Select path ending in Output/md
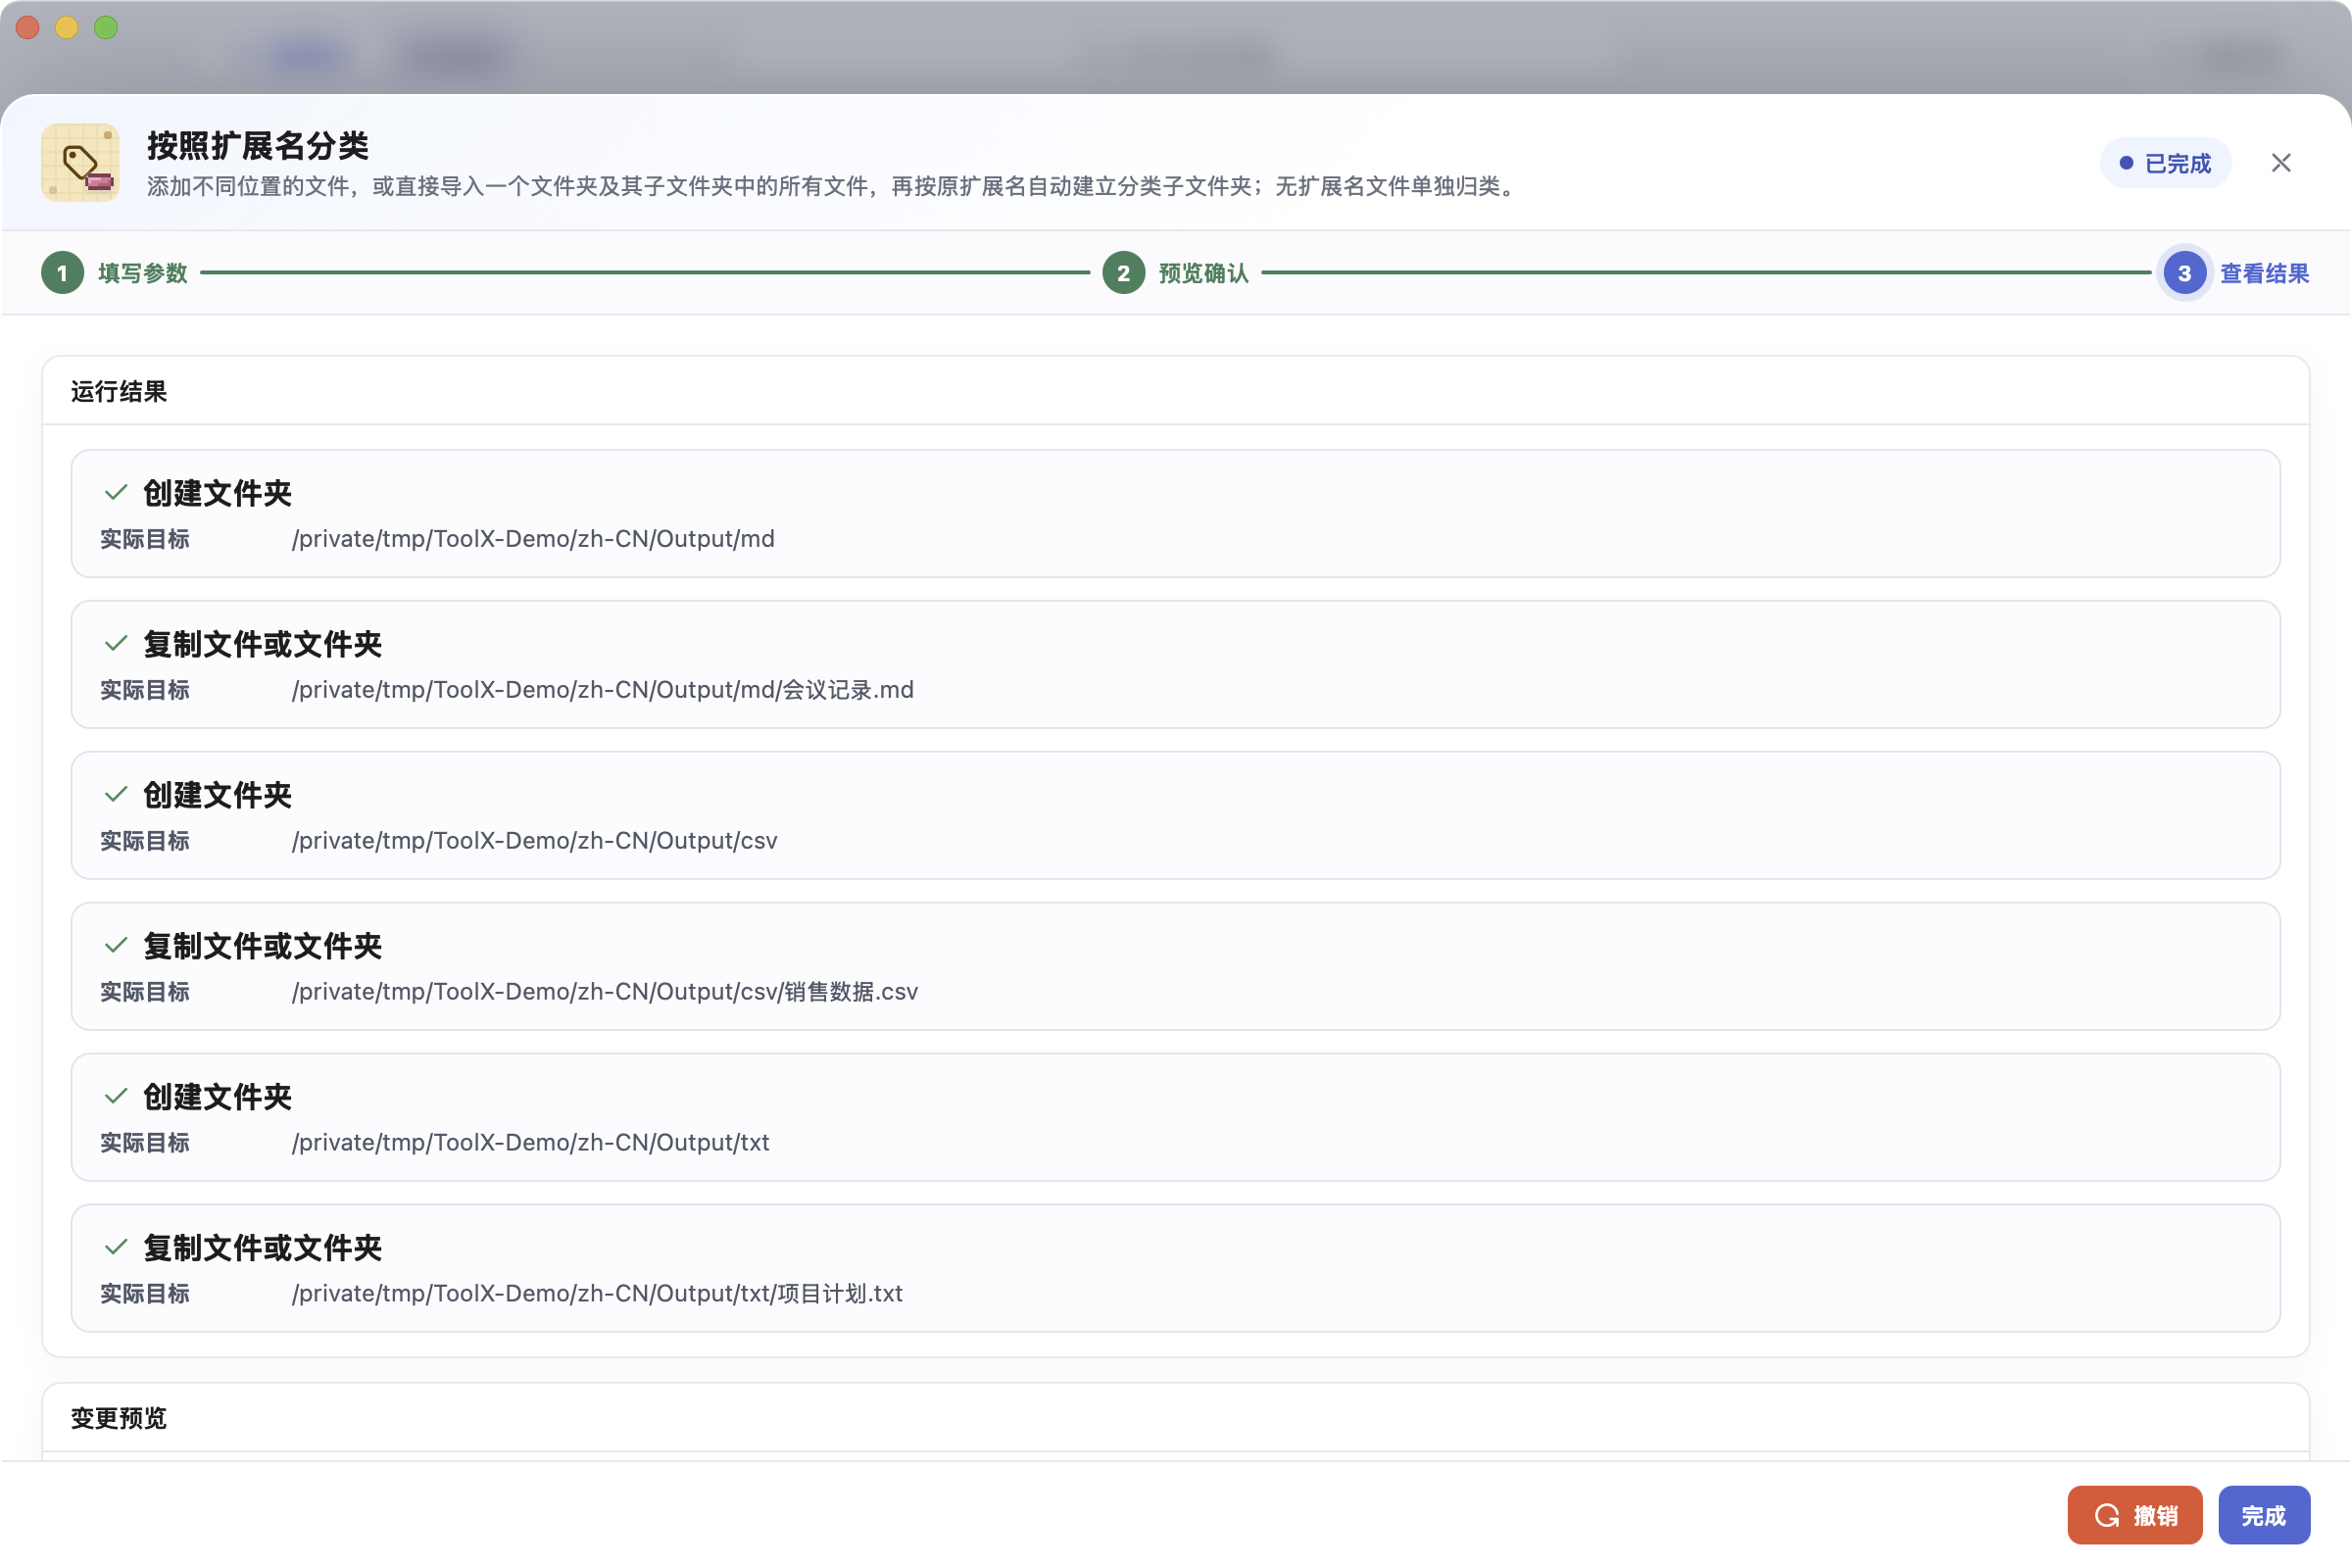This screenshot has height=1568, width=2352. (533, 539)
